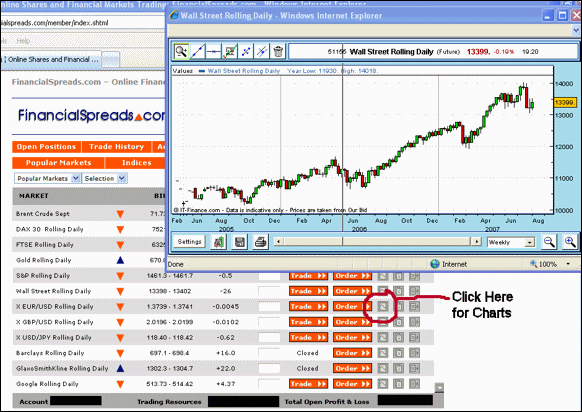The width and height of the screenshot is (582, 412).
Task: Click the chart indicator tool with green line
Action: [x=230, y=51]
